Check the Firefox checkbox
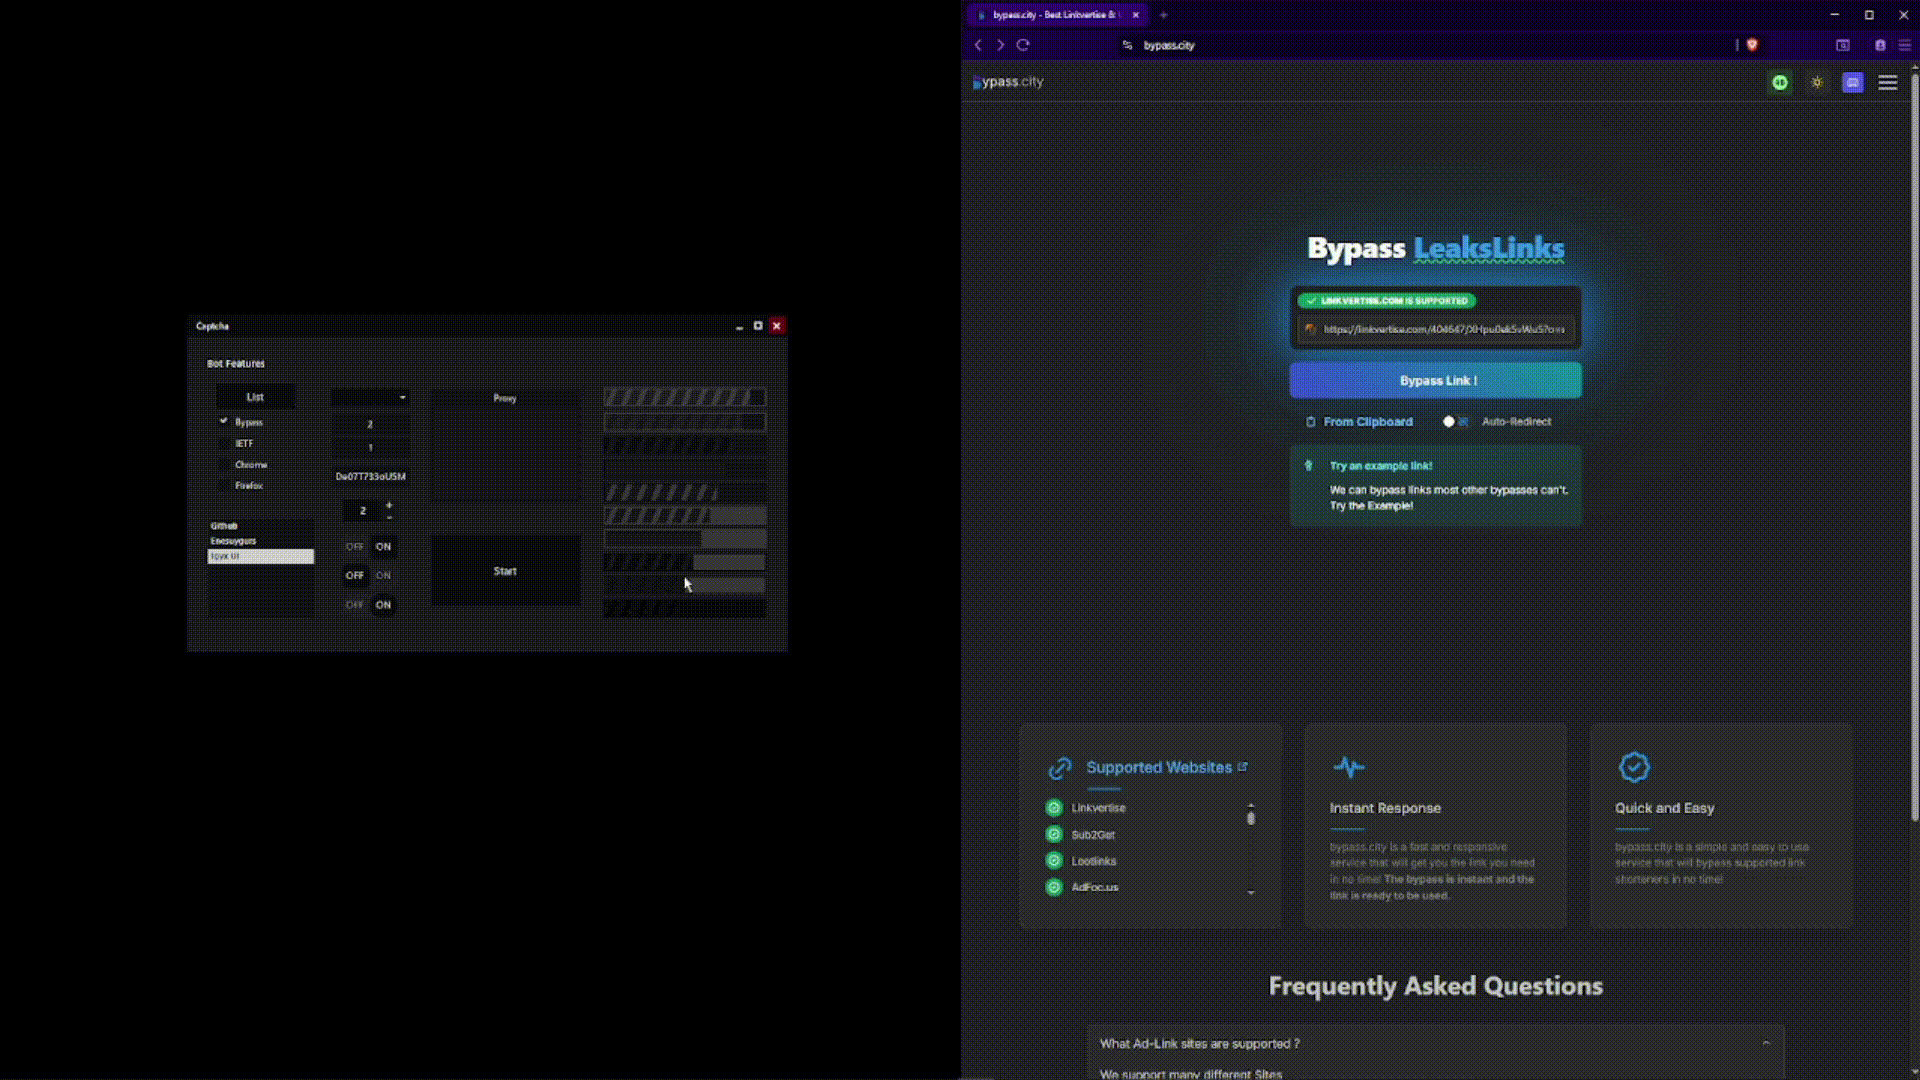The image size is (1920, 1080). pyautogui.click(x=224, y=486)
